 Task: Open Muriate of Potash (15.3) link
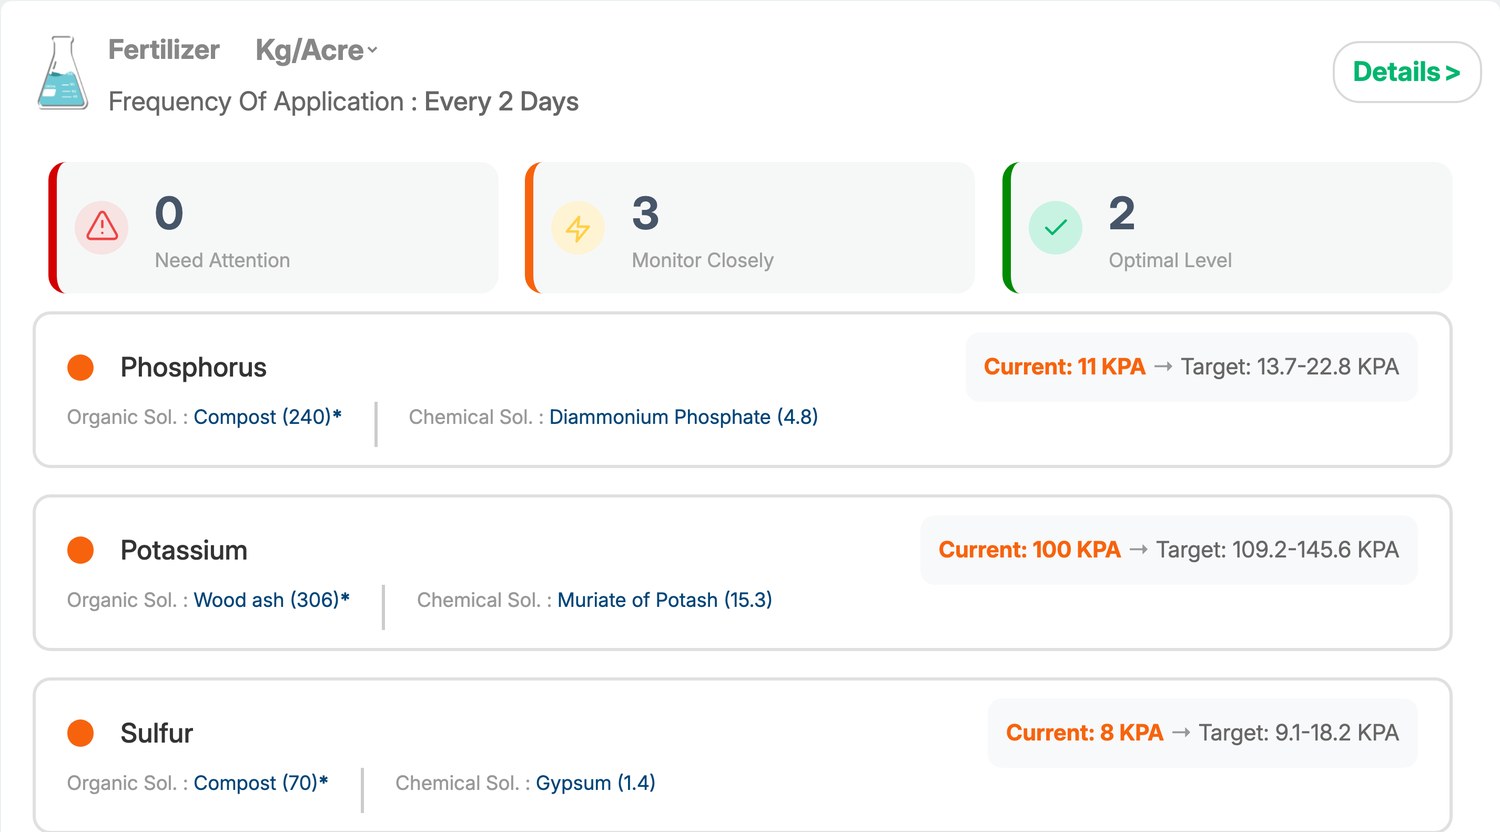pyautogui.click(x=664, y=600)
